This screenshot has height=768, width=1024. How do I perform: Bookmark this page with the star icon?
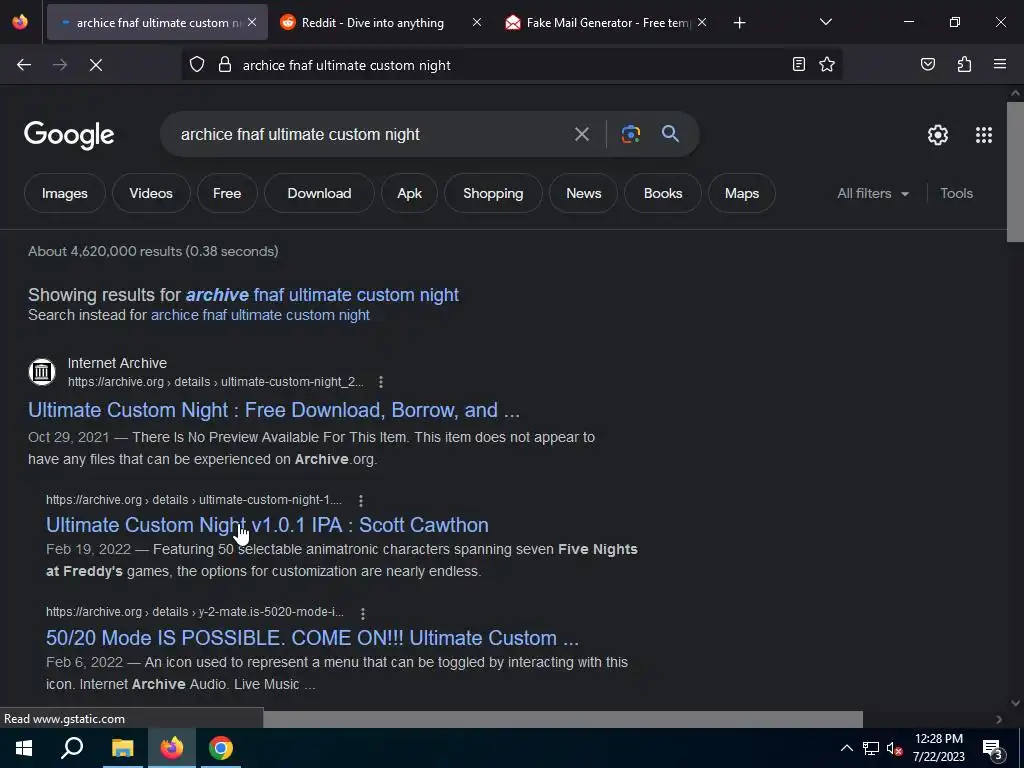(827, 64)
